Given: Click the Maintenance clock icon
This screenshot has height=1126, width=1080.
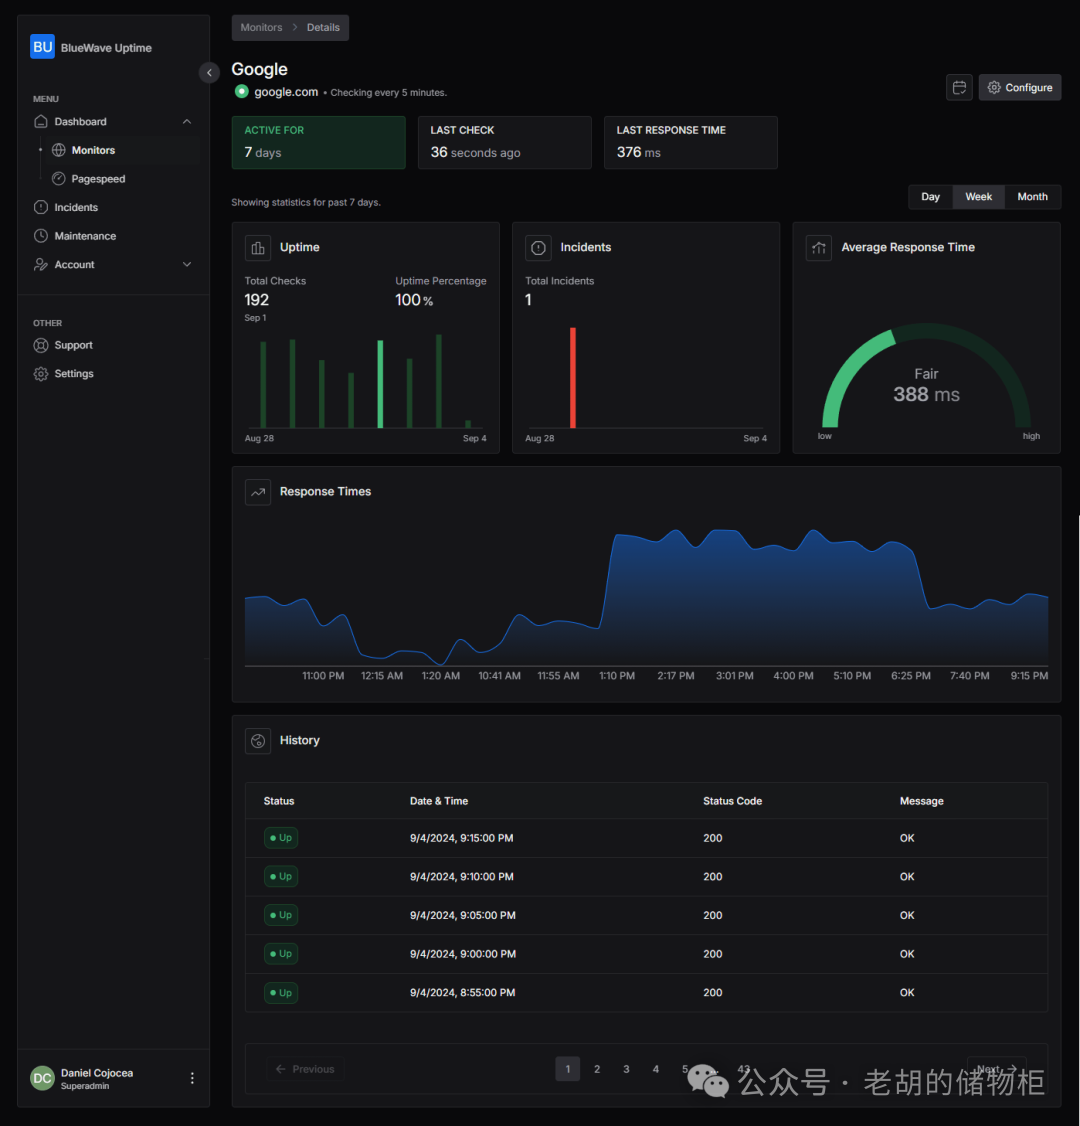Looking at the screenshot, I should pos(41,236).
